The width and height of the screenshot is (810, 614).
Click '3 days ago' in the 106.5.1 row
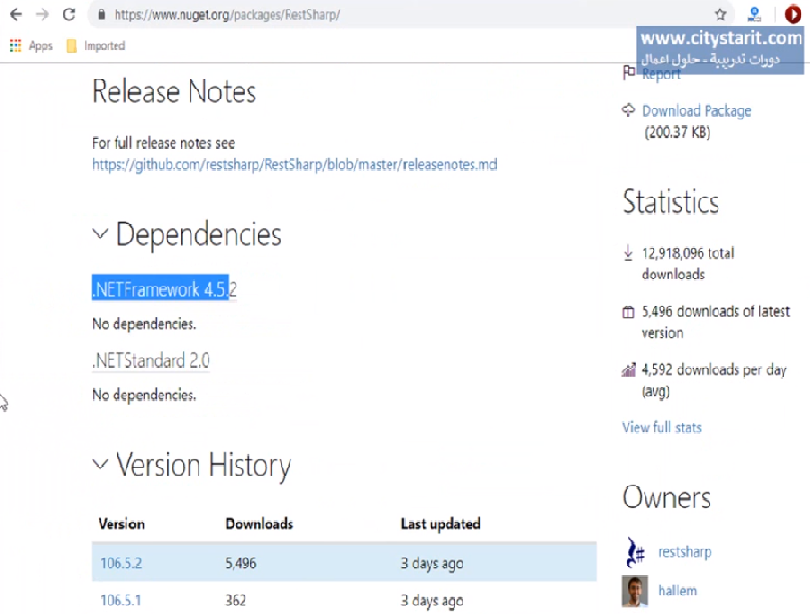pos(432,601)
